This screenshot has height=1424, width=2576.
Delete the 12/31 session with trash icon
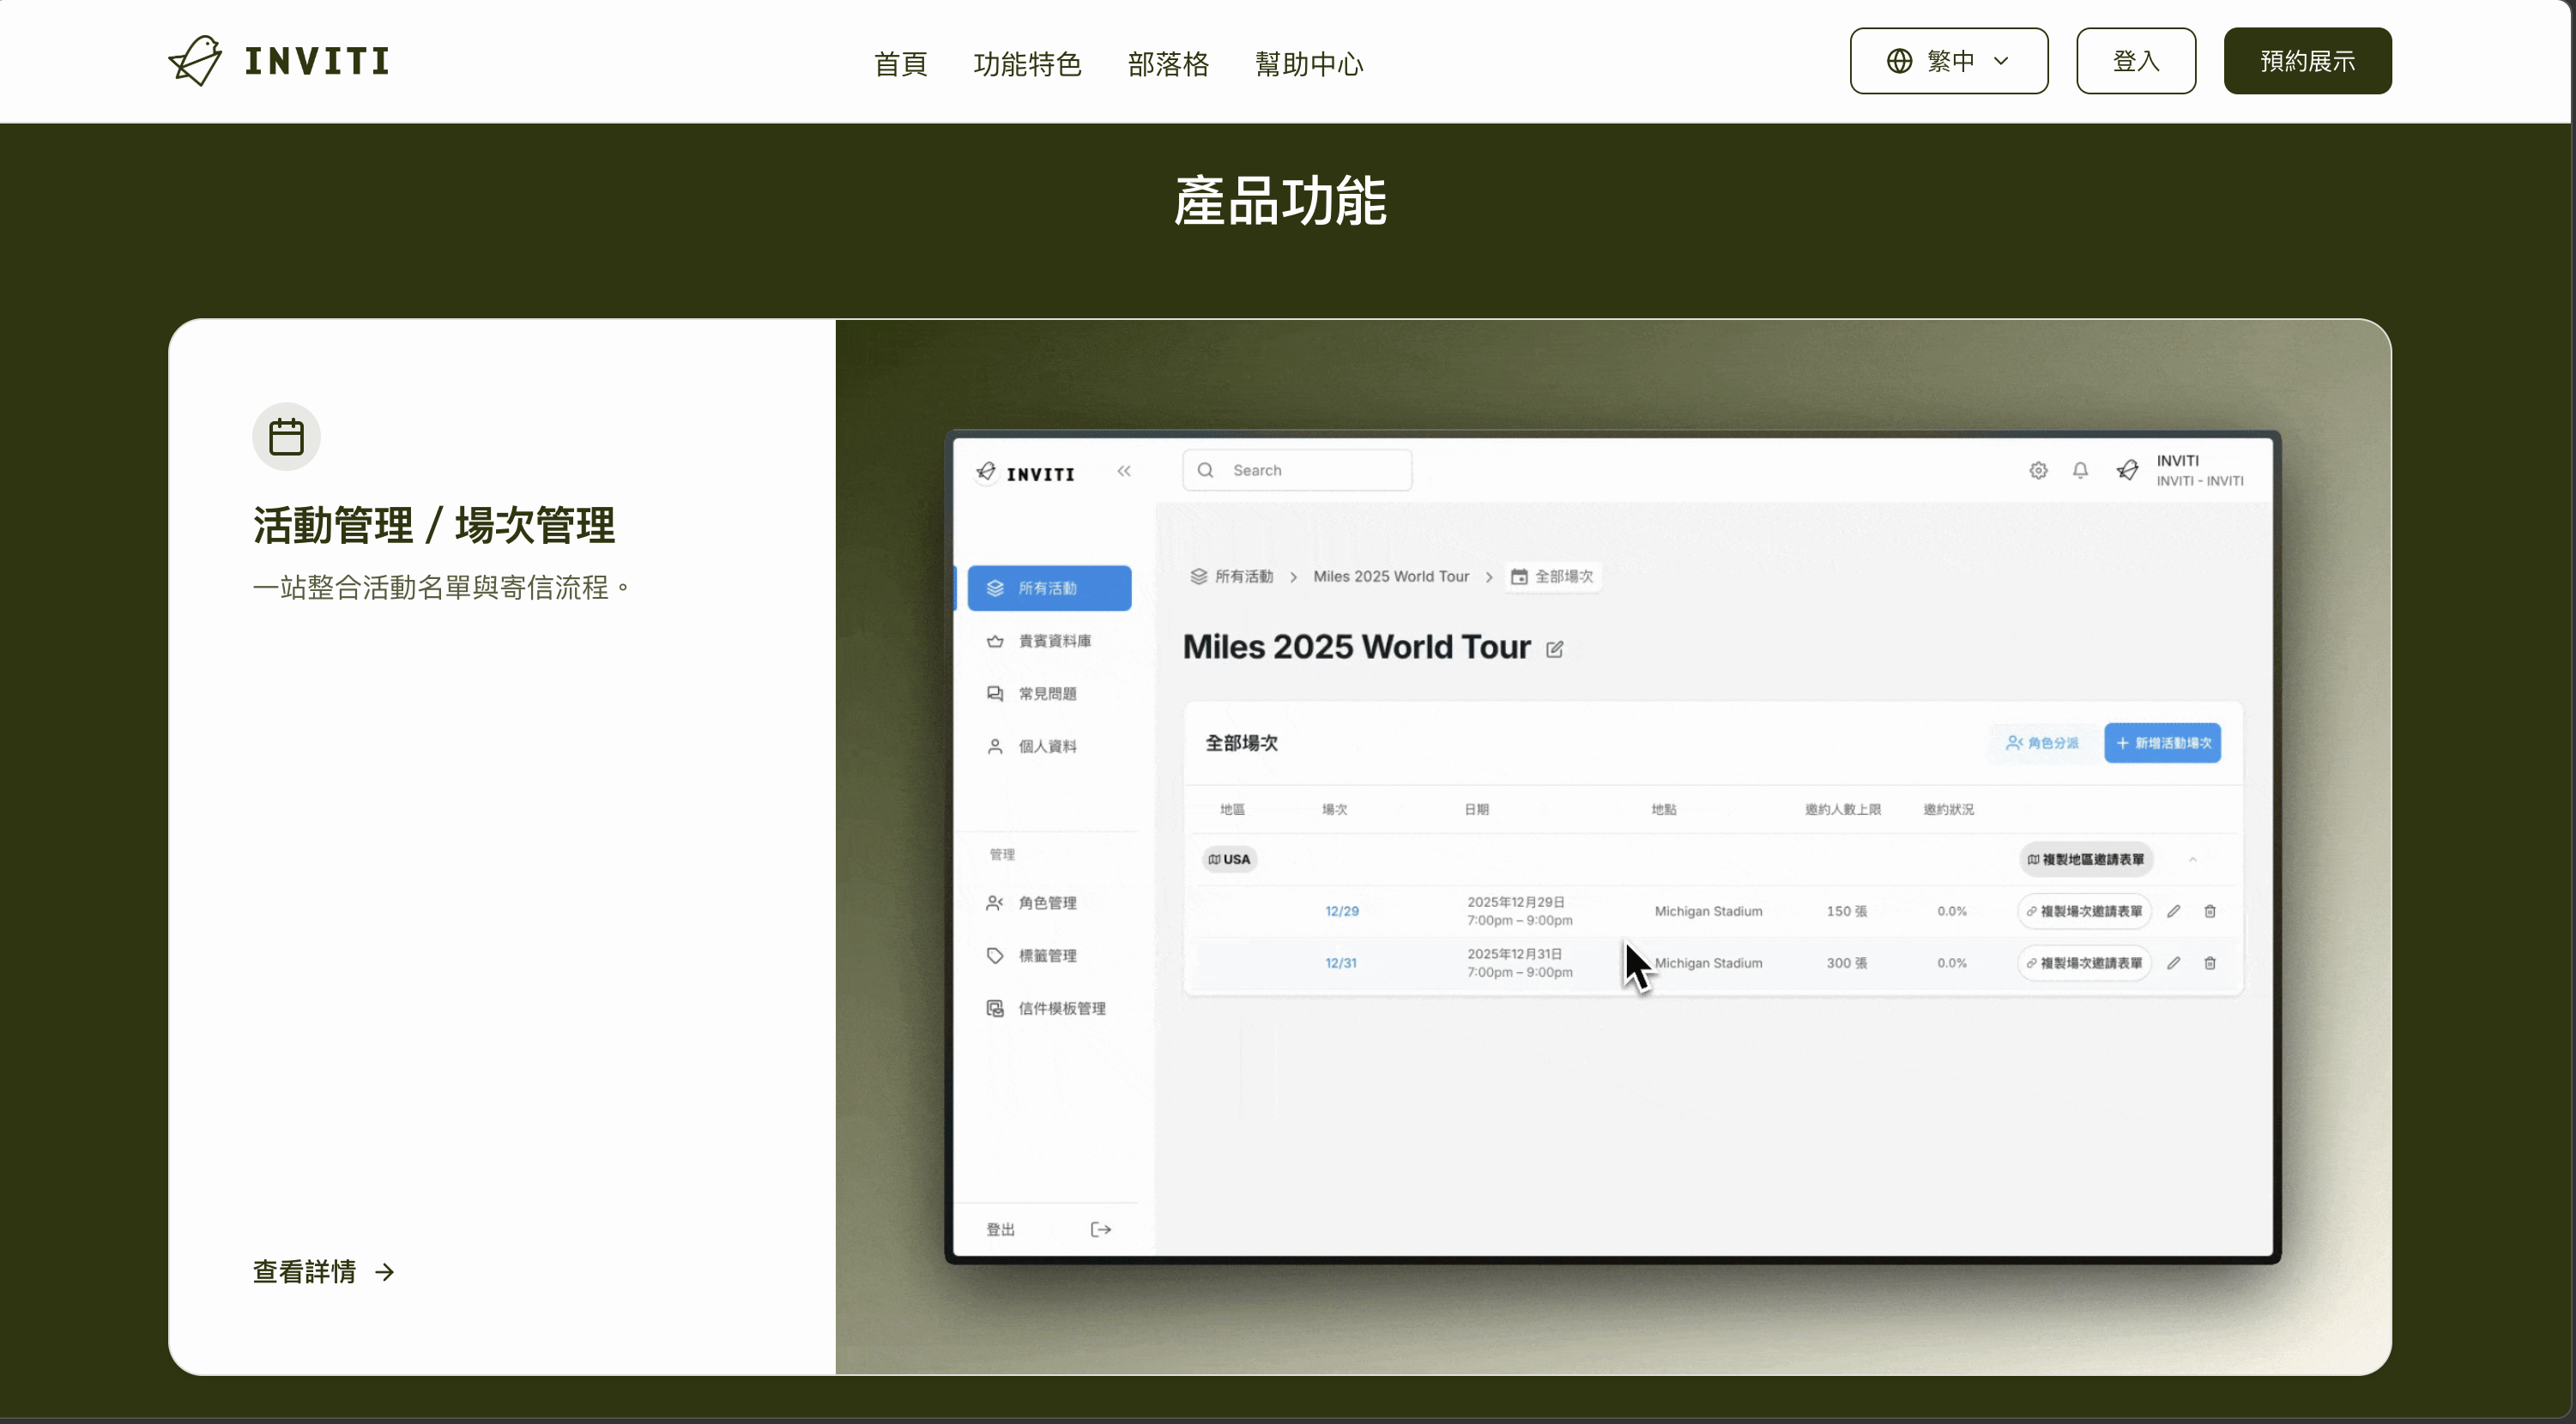pyautogui.click(x=2210, y=963)
